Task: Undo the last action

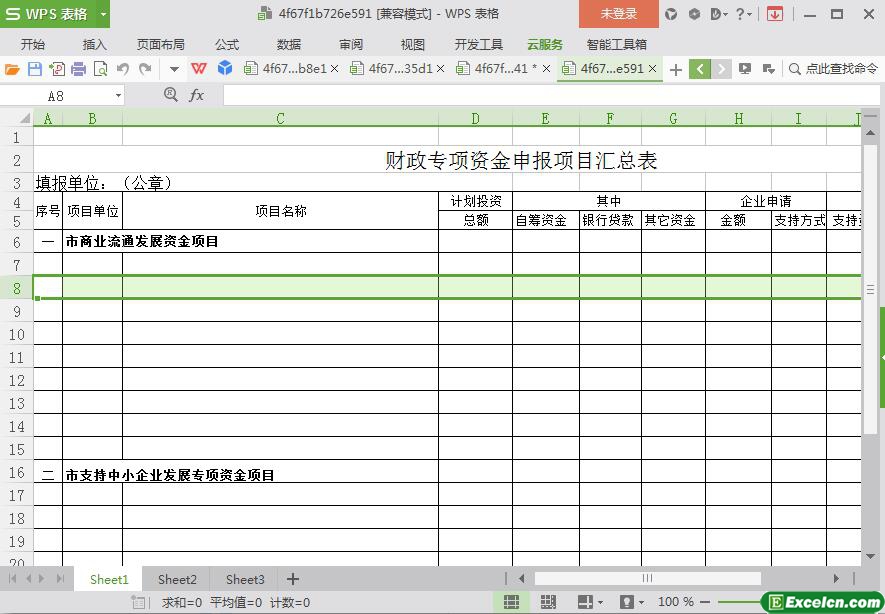Action: (122, 69)
